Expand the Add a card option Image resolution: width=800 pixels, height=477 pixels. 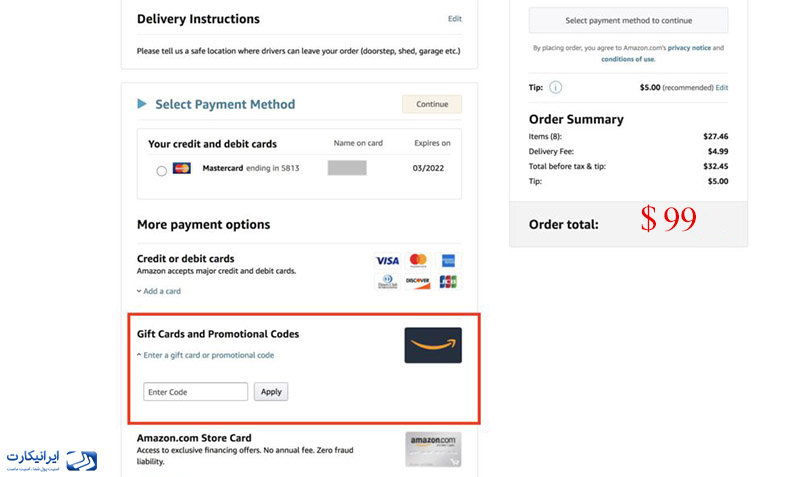(159, 291)
